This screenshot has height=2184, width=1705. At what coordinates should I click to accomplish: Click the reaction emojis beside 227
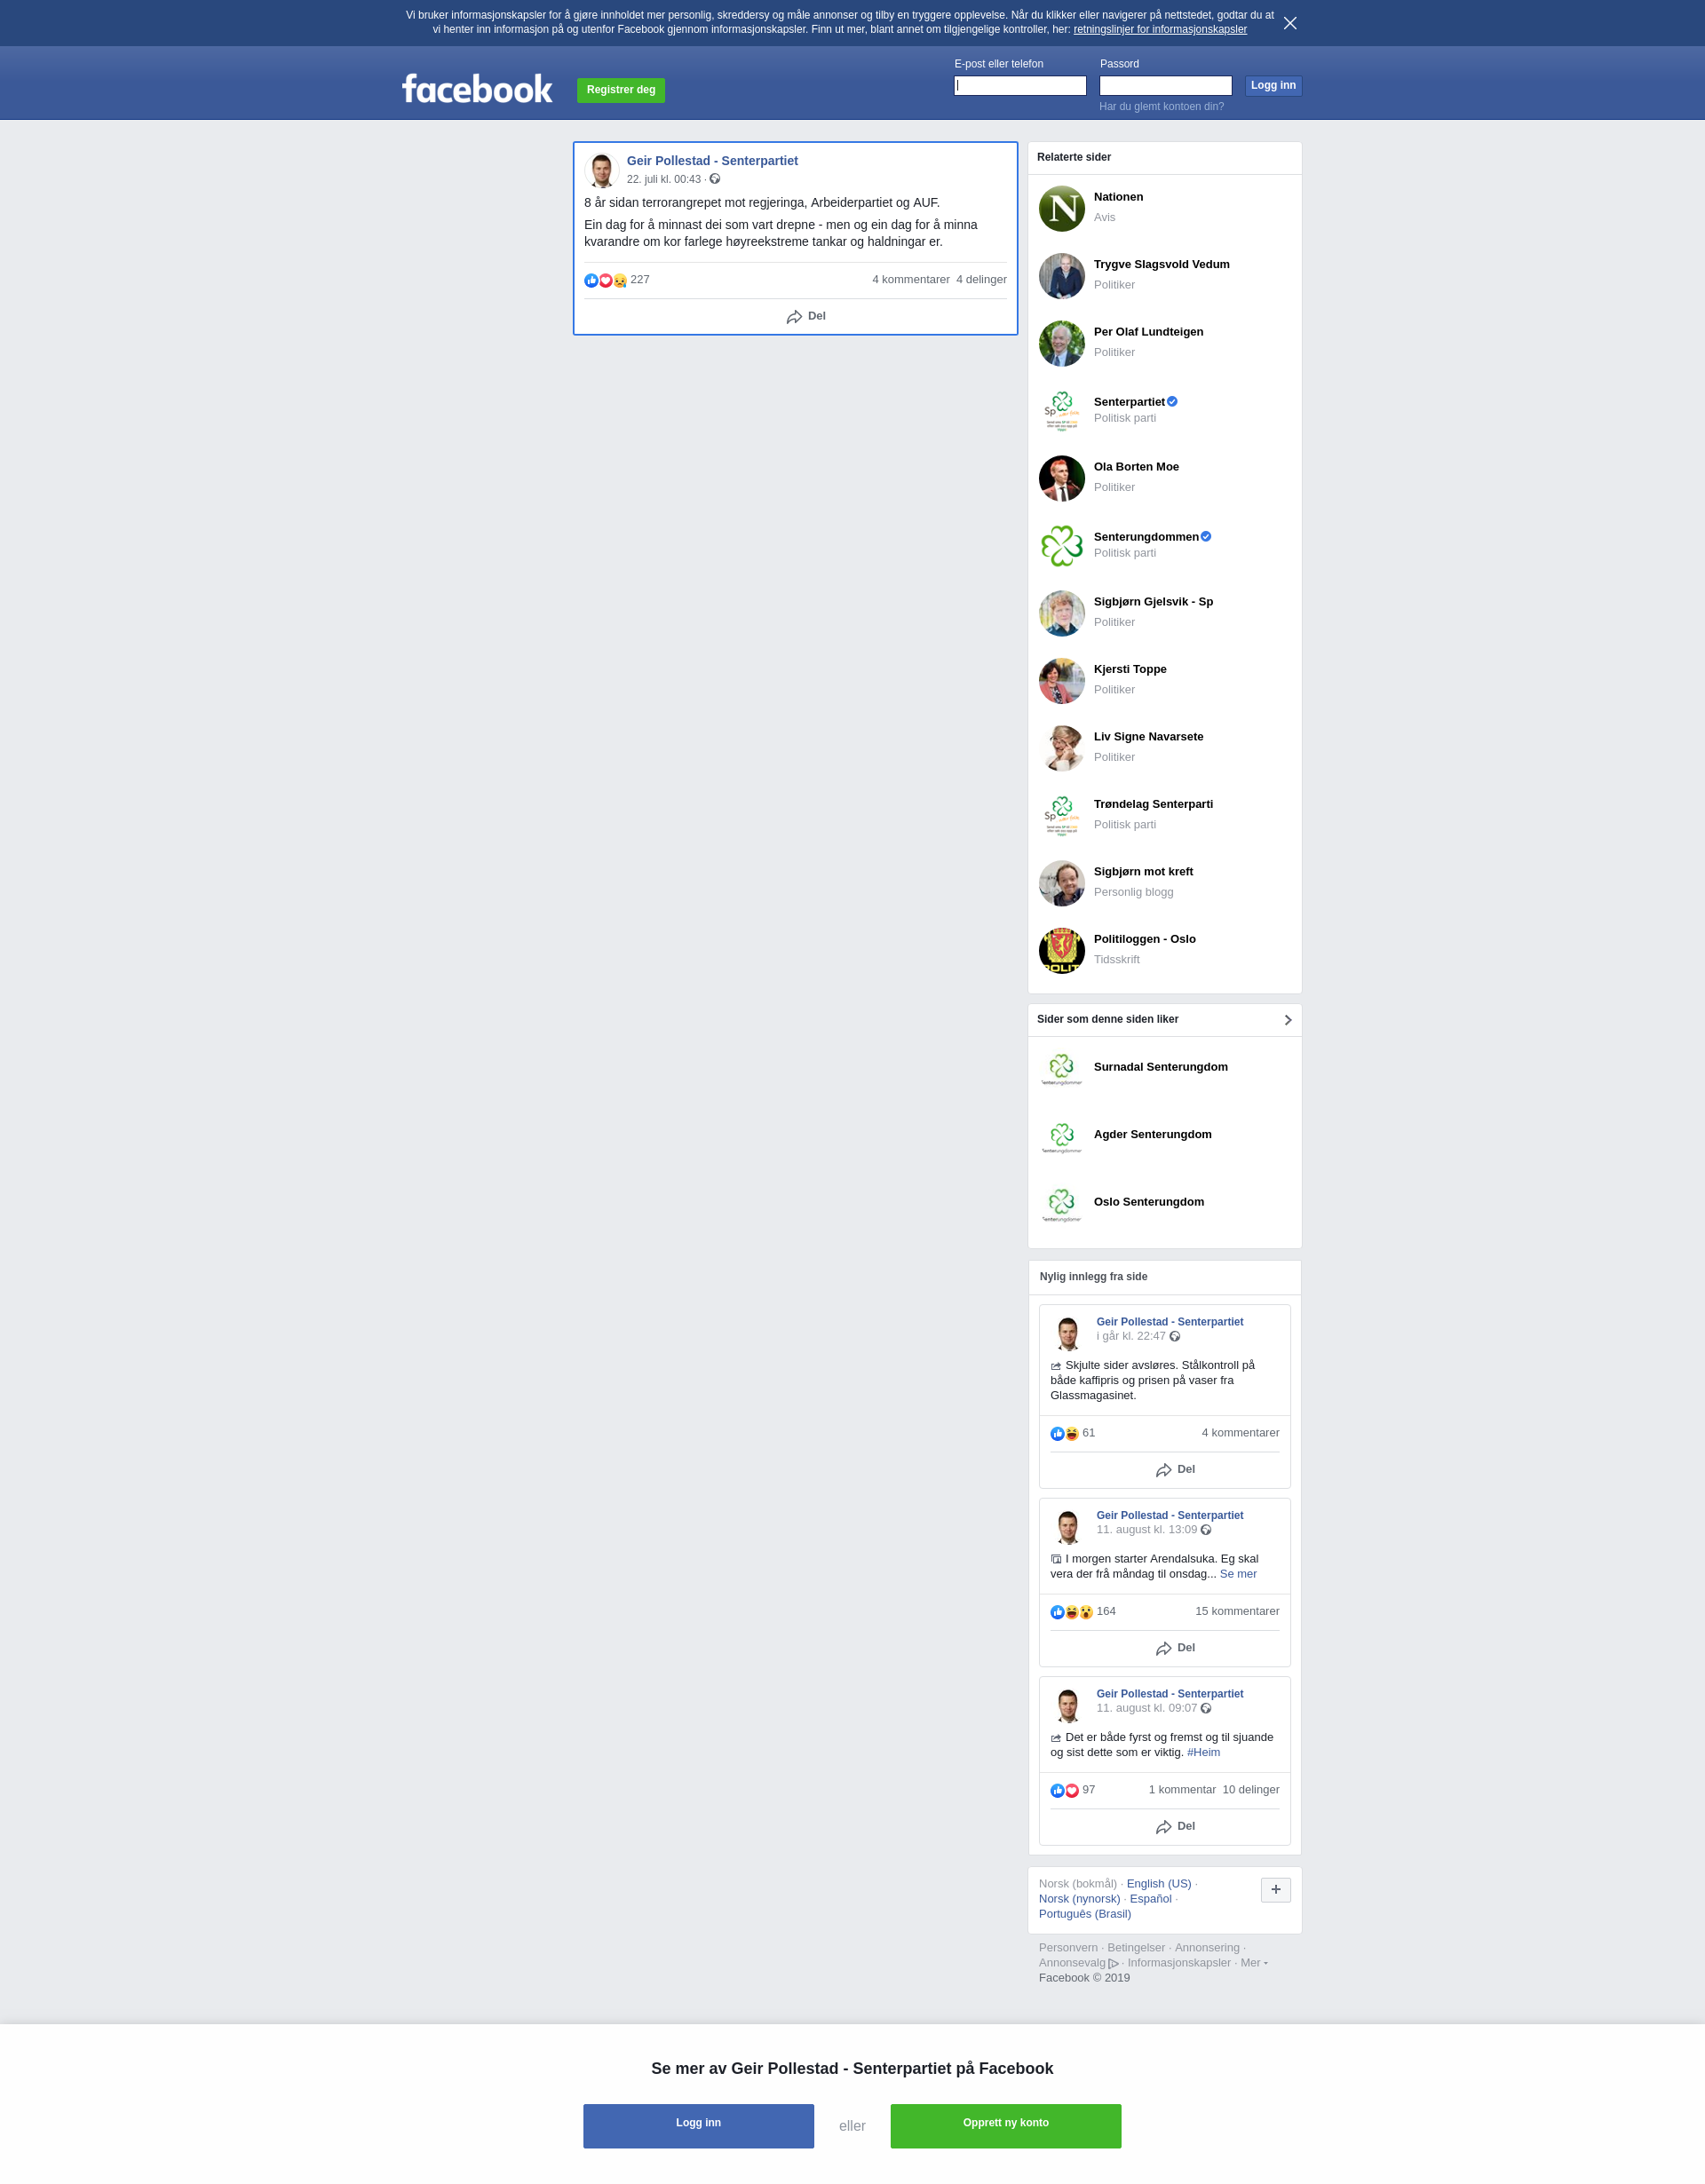click(x=605, y=280)
